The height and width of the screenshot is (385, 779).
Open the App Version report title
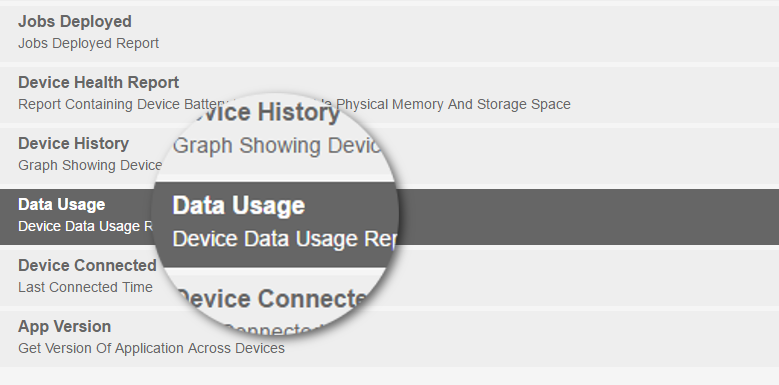pos(65,326)
